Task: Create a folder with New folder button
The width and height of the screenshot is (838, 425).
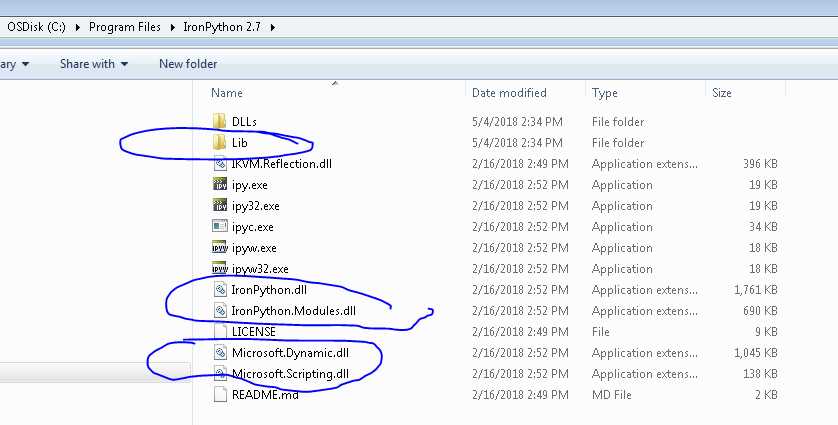Action: [188, 64]
